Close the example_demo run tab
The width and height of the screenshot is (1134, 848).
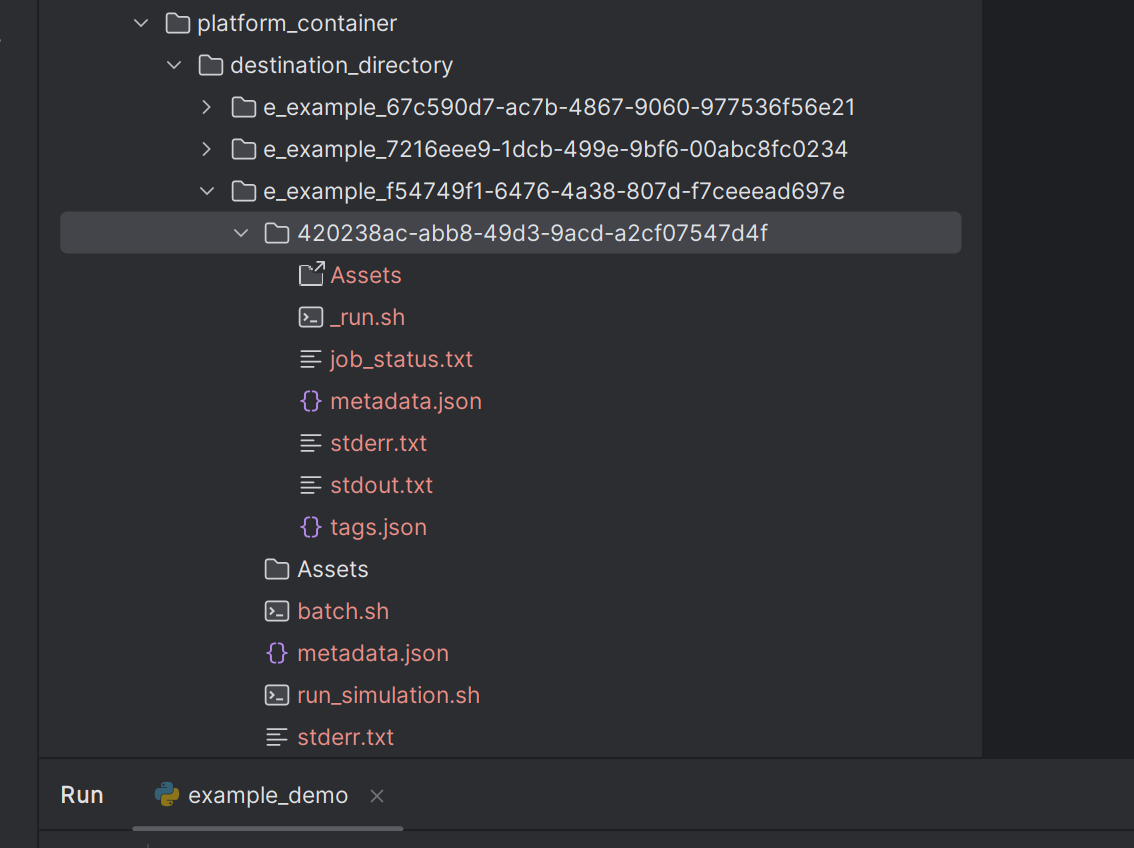pos(377,796)
